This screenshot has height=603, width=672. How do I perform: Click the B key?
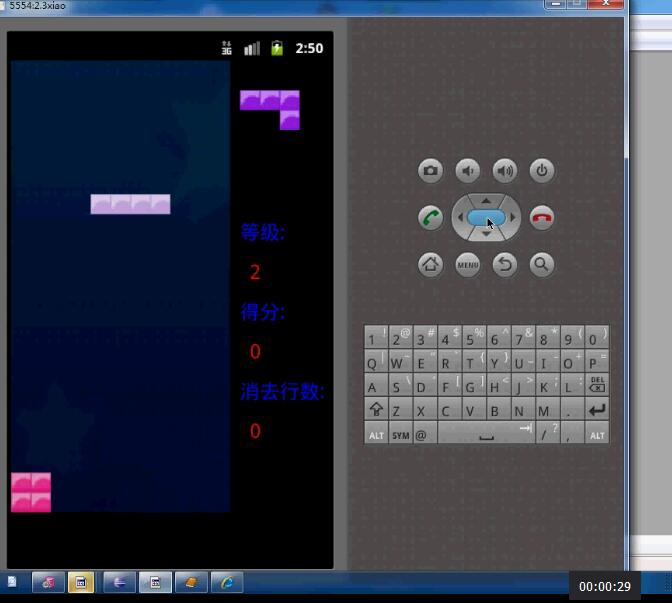[499, 409]
